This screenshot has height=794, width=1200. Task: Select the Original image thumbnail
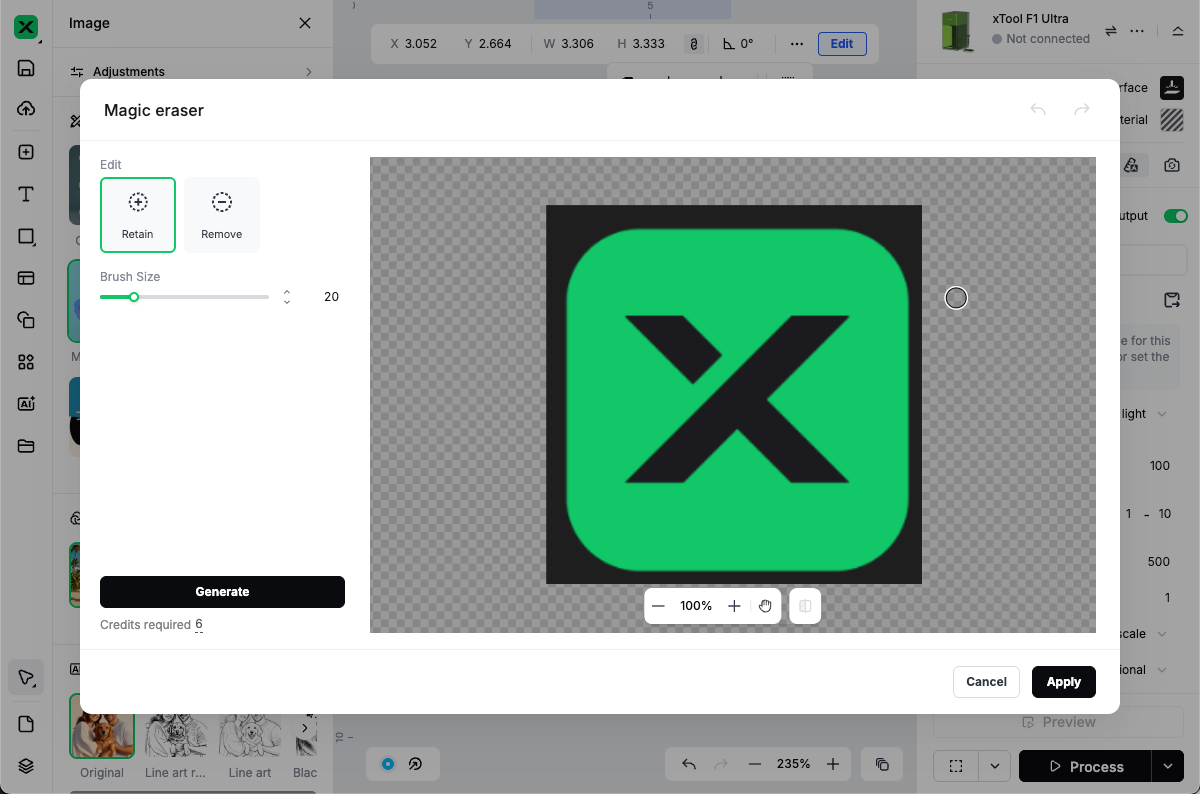(x=102, y=727)
